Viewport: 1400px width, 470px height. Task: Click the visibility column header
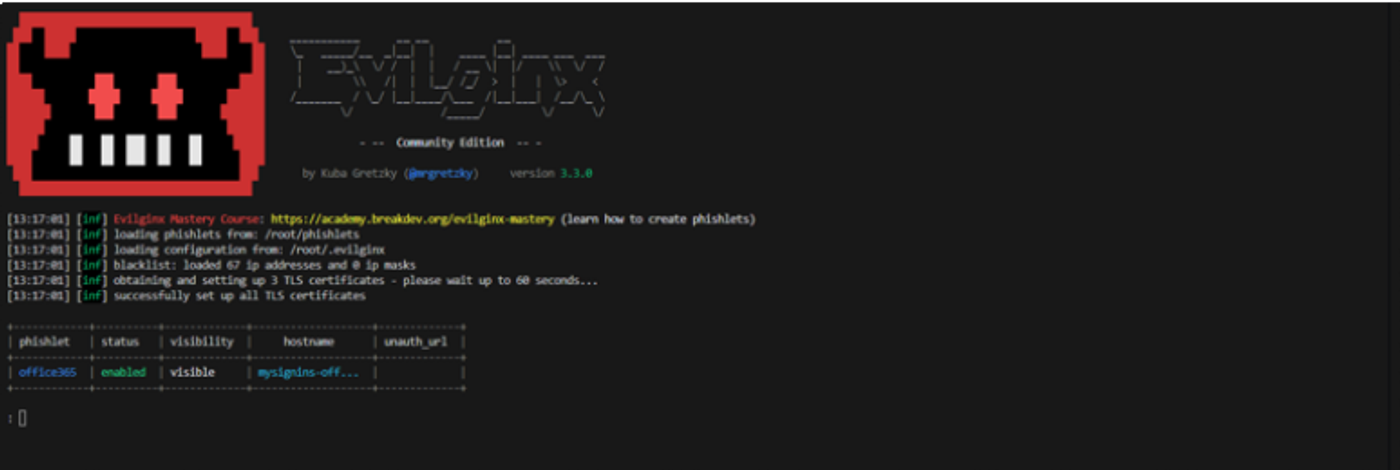click(x=201, y=342)
